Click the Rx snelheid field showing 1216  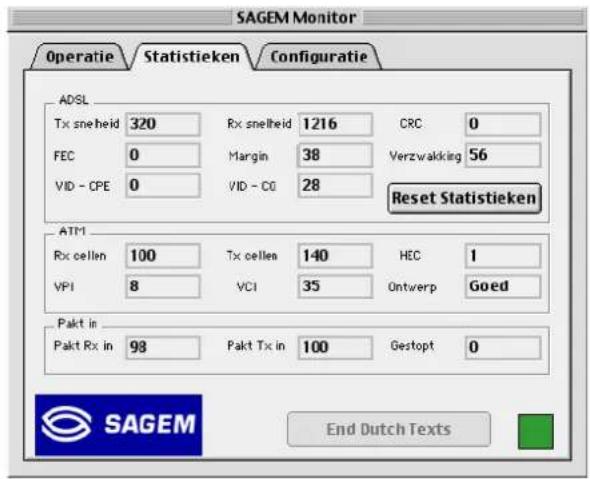335,124
